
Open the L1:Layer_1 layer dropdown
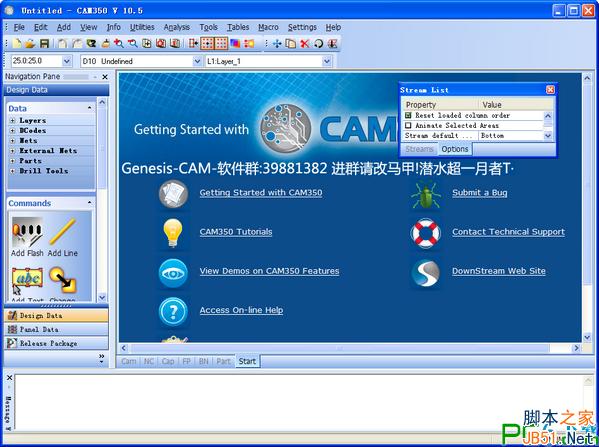click(x=327, y=61)
